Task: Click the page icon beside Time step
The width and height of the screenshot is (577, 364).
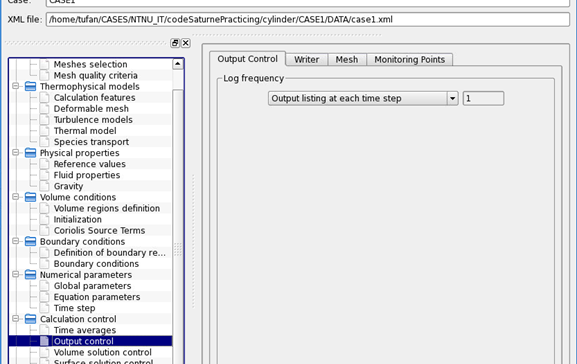Action: [44, 308]
